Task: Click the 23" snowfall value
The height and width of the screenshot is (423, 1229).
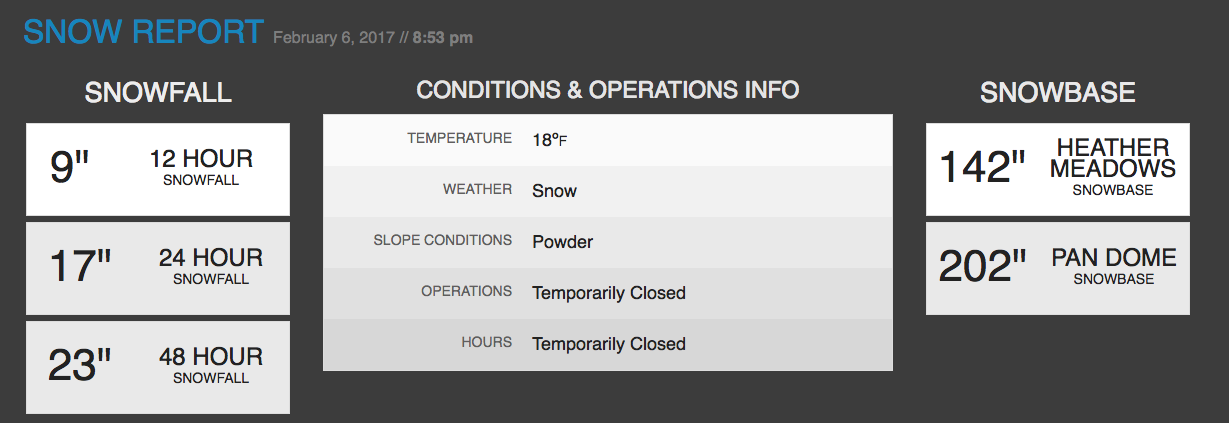Action: (80, 366)
